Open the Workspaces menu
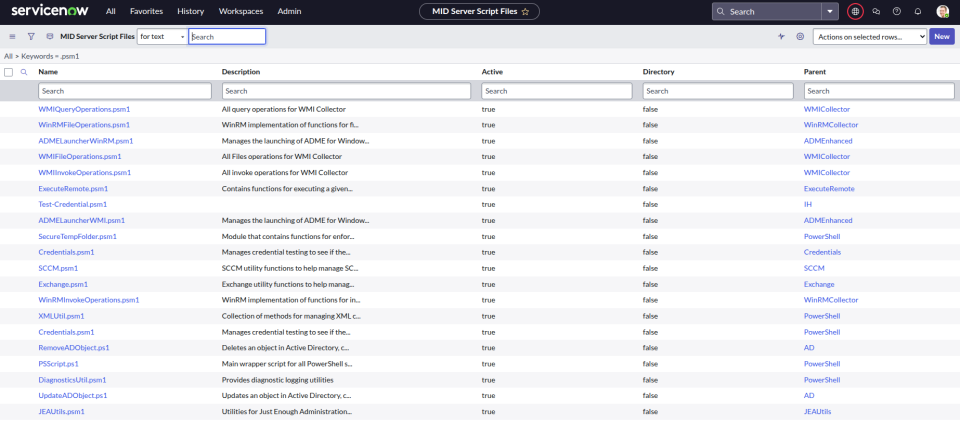The image size is (960, 437). coord(241,11)
